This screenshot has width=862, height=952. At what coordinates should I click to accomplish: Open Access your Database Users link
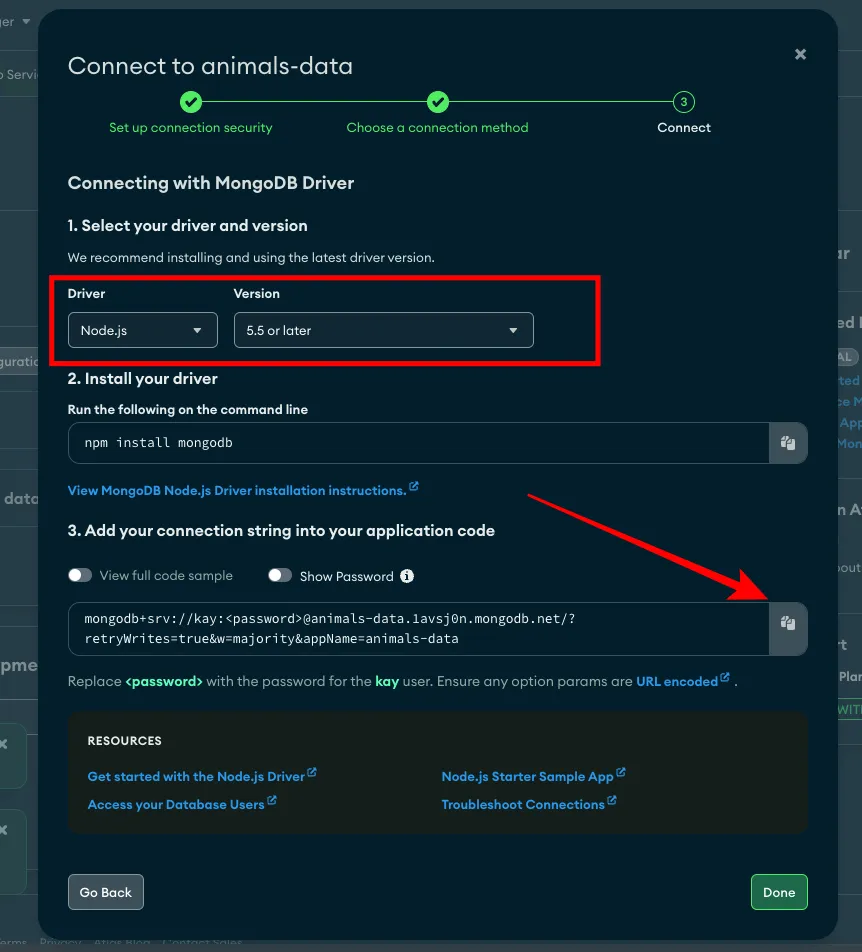tap(182, 804)
